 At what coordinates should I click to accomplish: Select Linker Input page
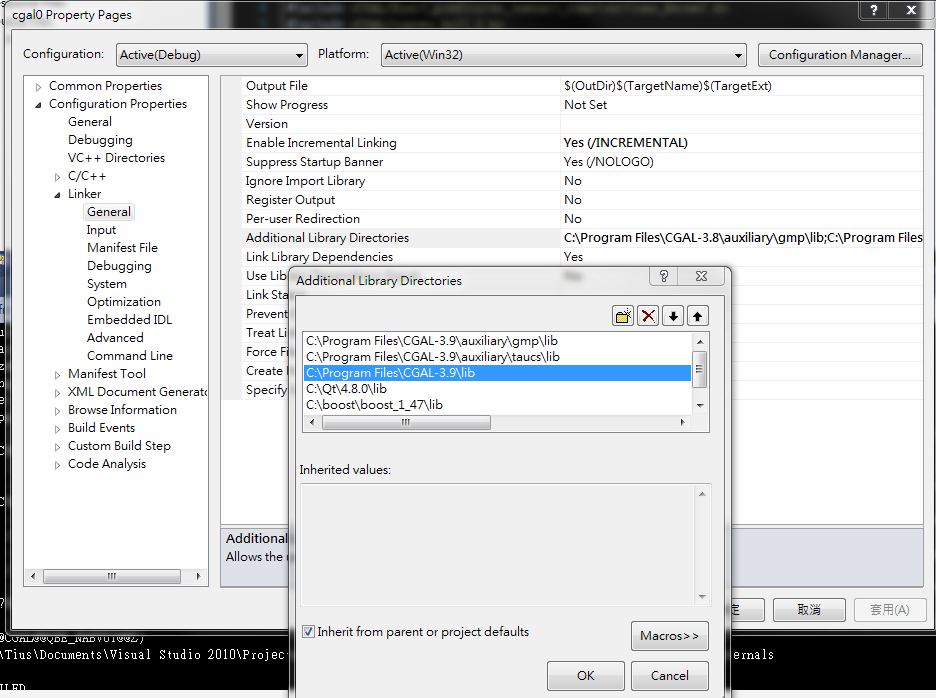(x=101, y=230)
